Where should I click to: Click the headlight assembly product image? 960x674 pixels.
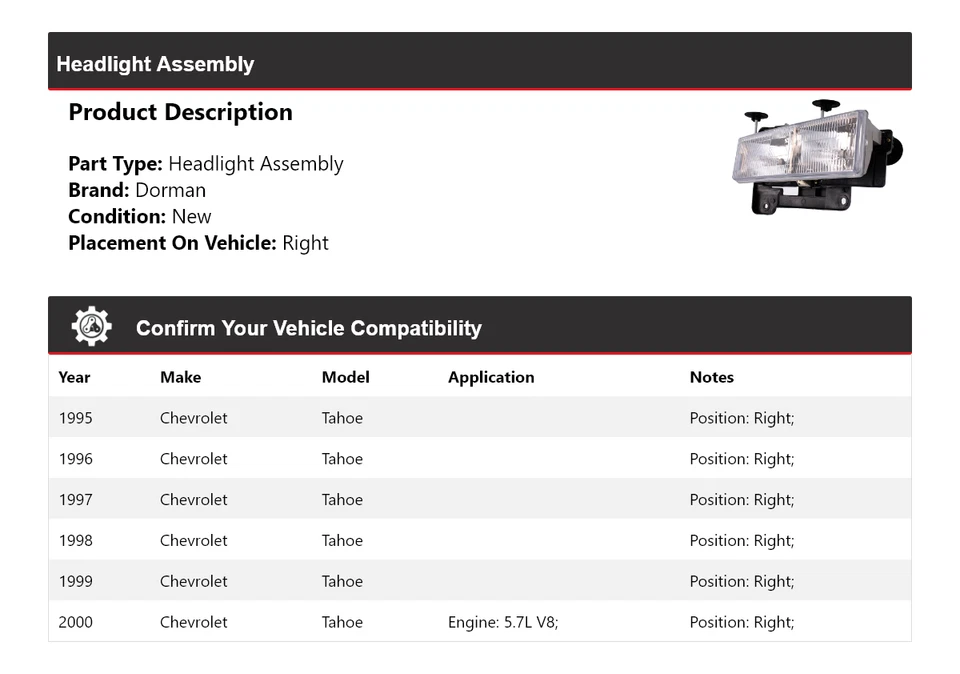816,158
